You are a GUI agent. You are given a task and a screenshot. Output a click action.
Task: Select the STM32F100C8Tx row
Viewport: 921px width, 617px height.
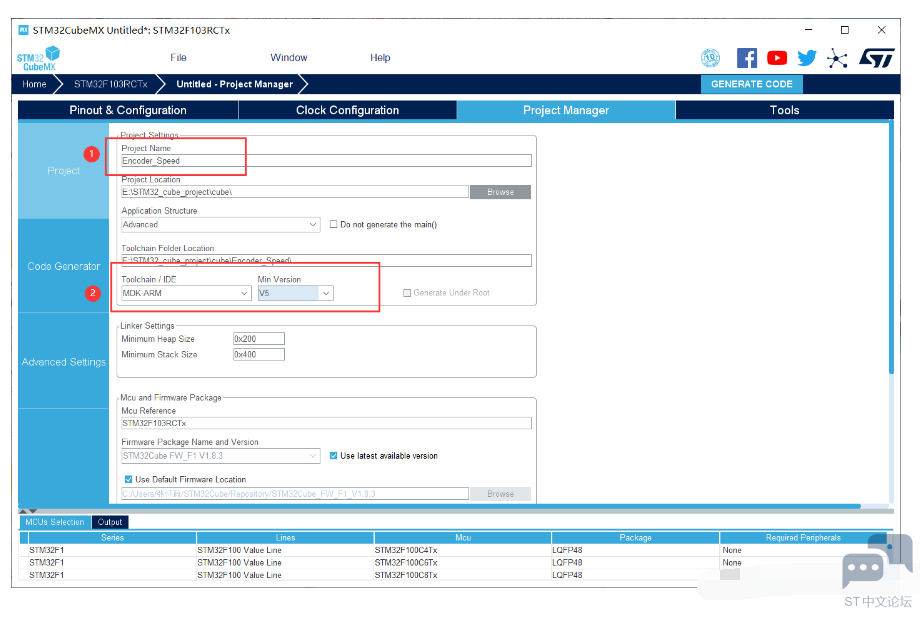click(x=455, y=575)
